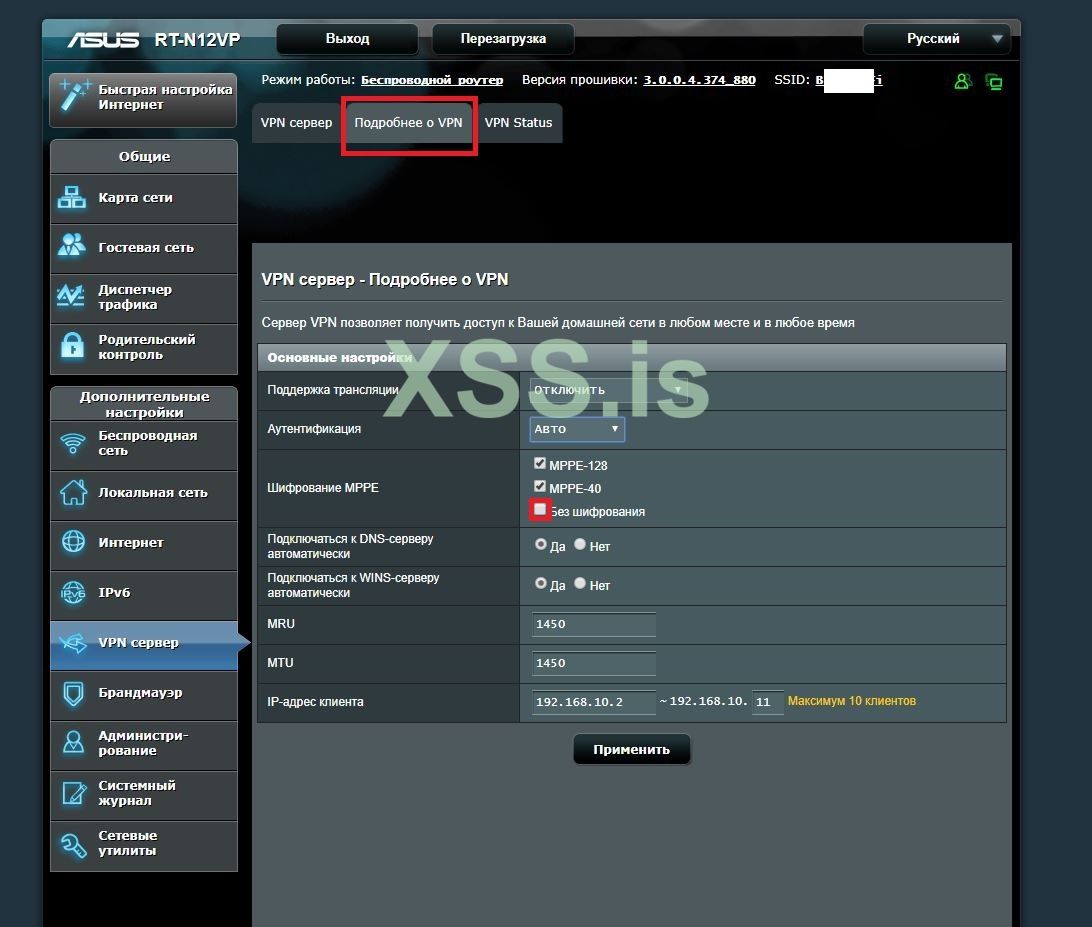The image size is (1092, 927).
Task: Click the MRU input field
Action: tap(594, 624)
